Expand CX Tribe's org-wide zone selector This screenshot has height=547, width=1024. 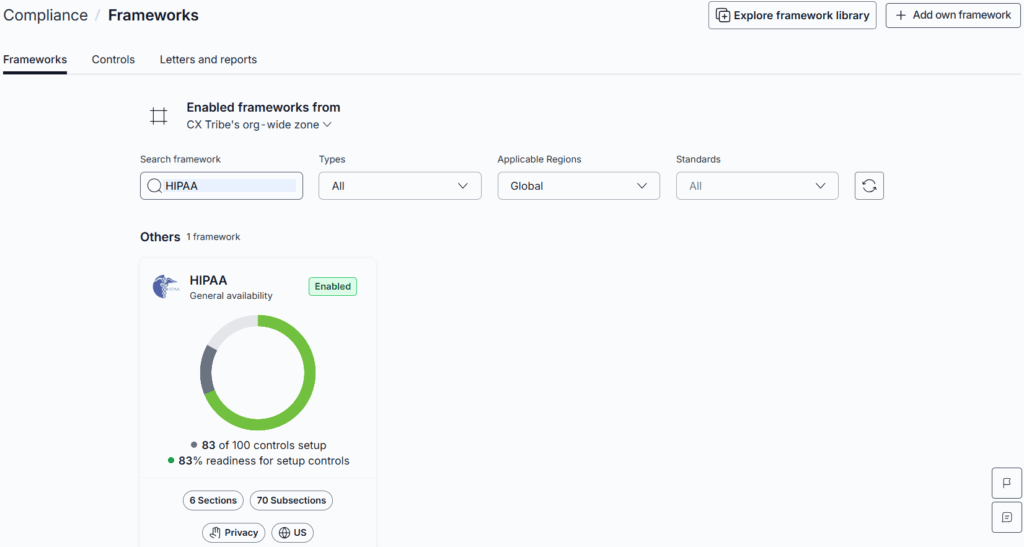(x=259, y=125)
